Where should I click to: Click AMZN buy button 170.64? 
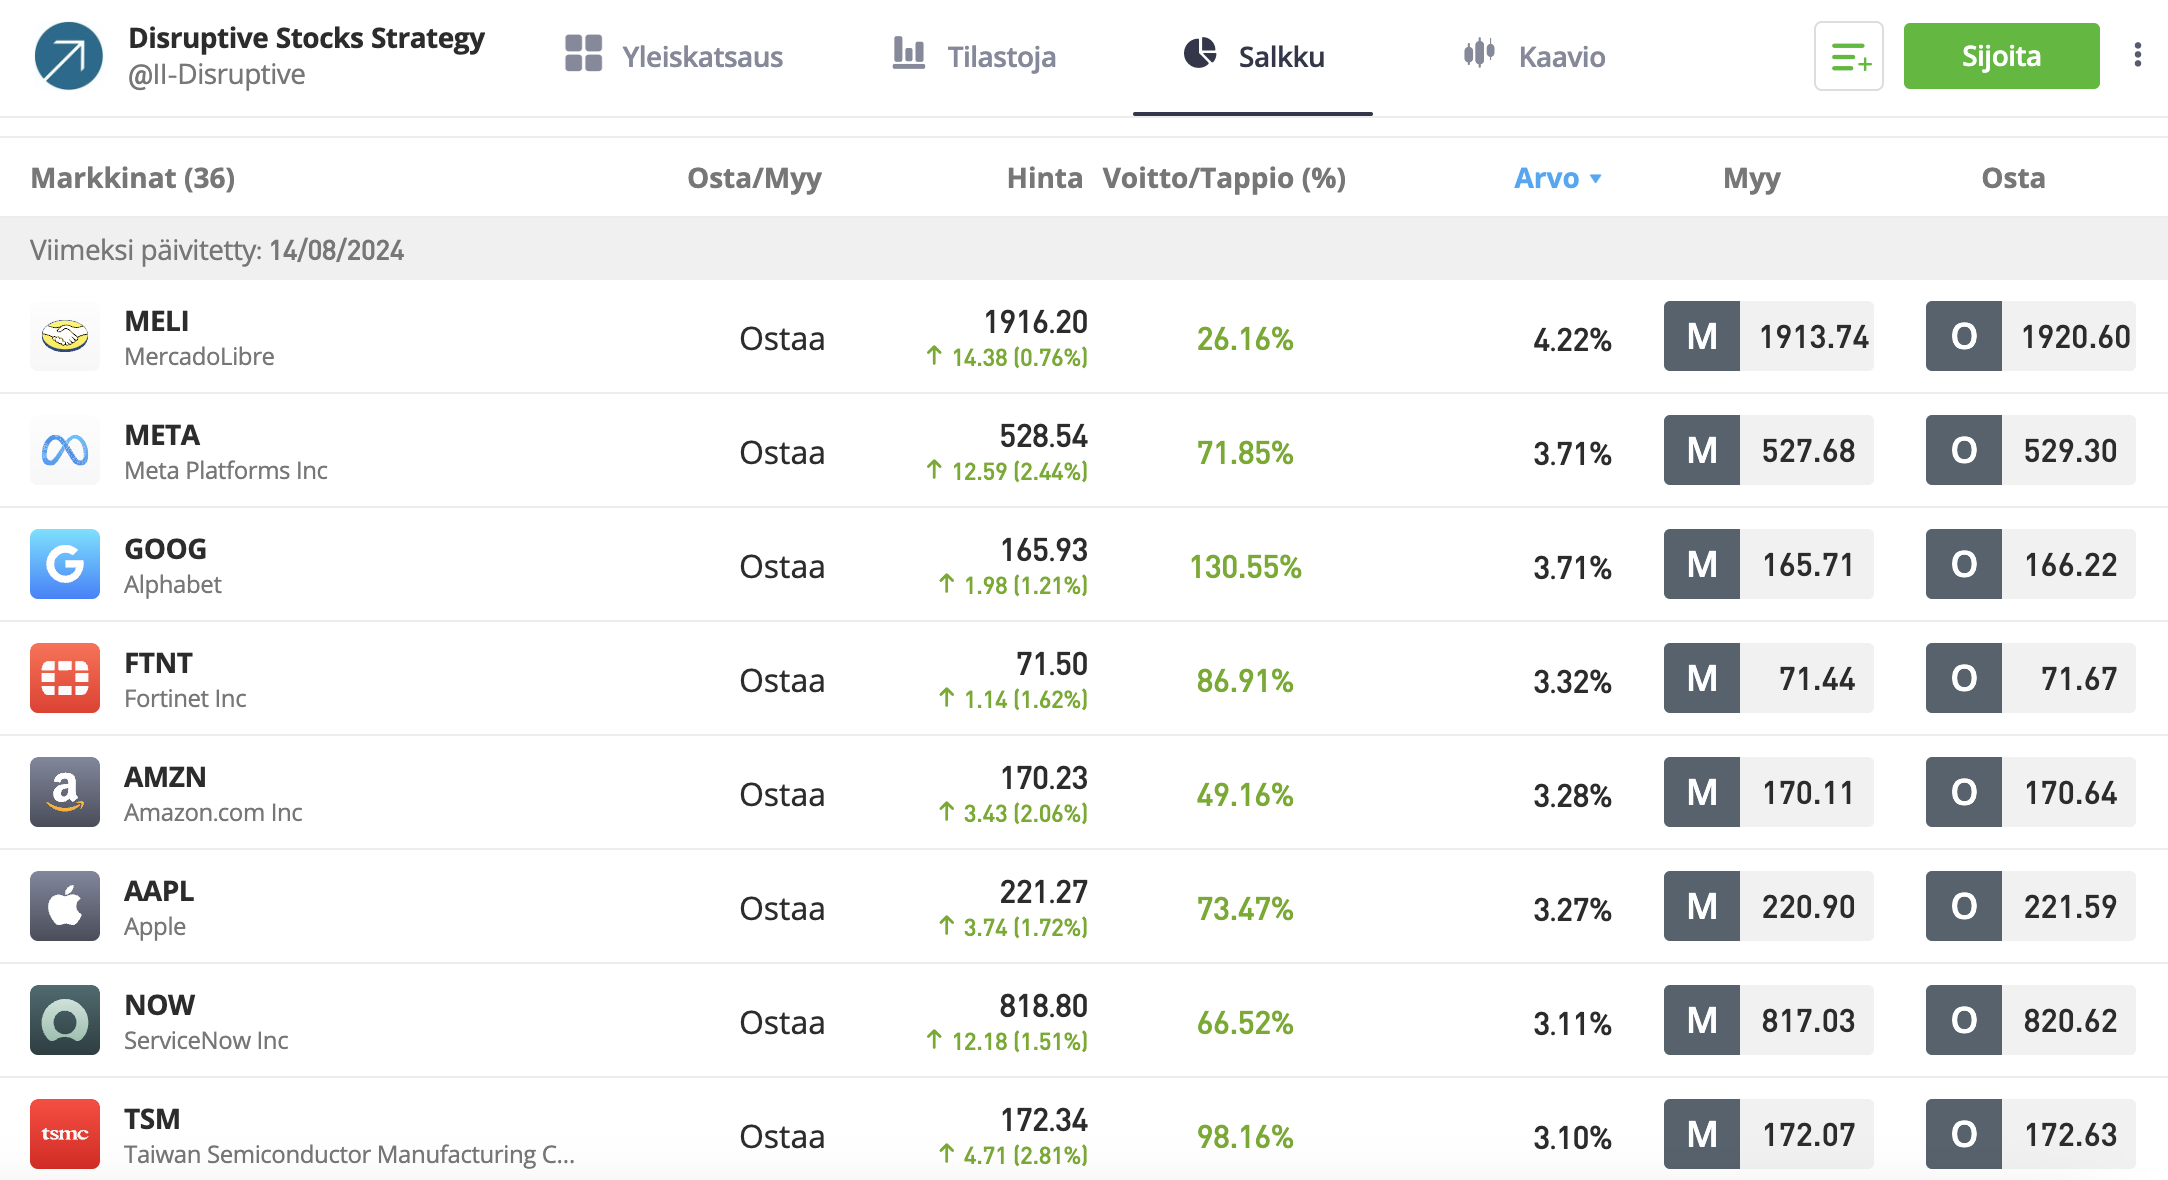2031,792
